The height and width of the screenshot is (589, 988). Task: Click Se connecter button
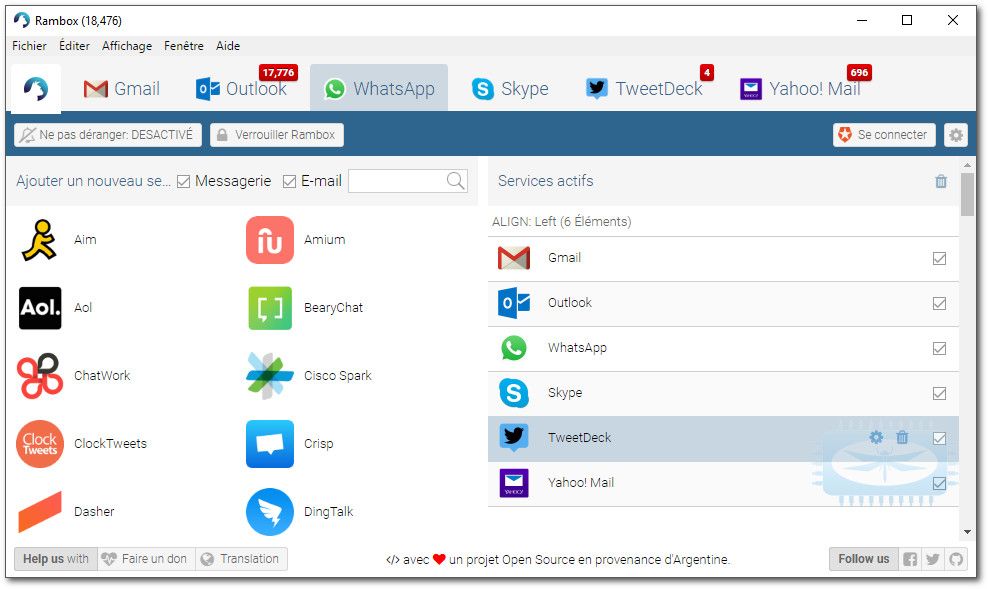coord(883,135)
